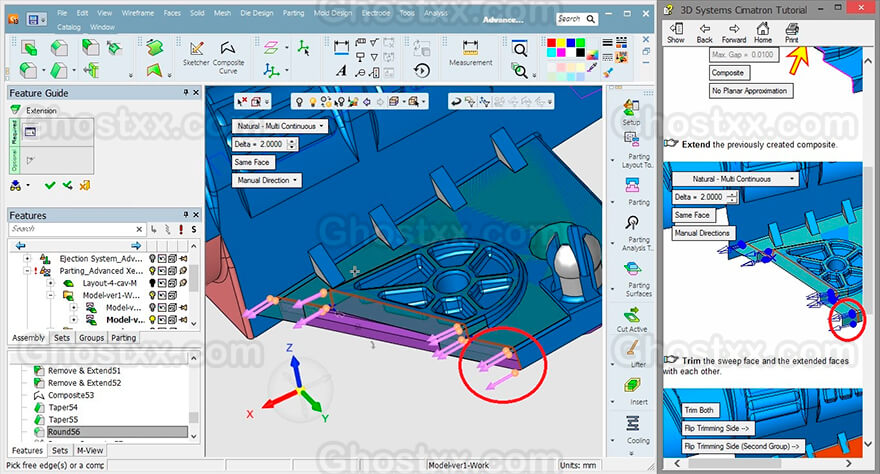Open the Sketcher tool
Image resolution: width=880 pixels, height=474 pixels.
[196, 54]
